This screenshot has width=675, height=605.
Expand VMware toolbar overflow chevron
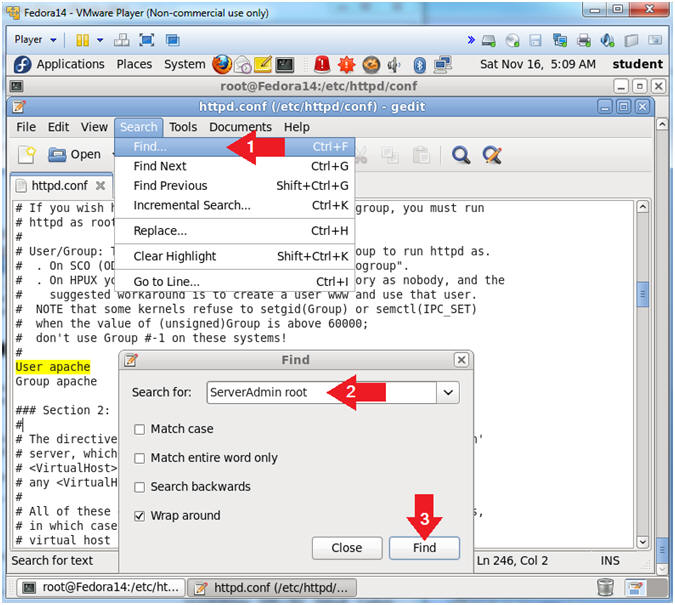coord(471,40)
